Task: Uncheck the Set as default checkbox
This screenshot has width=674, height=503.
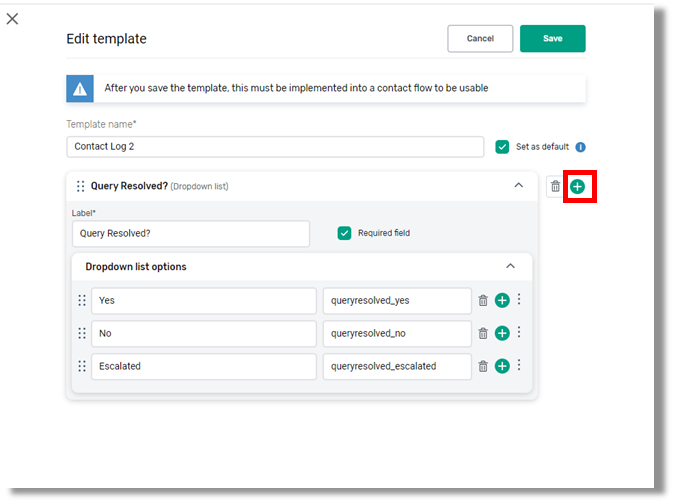Action: point(503,147)
